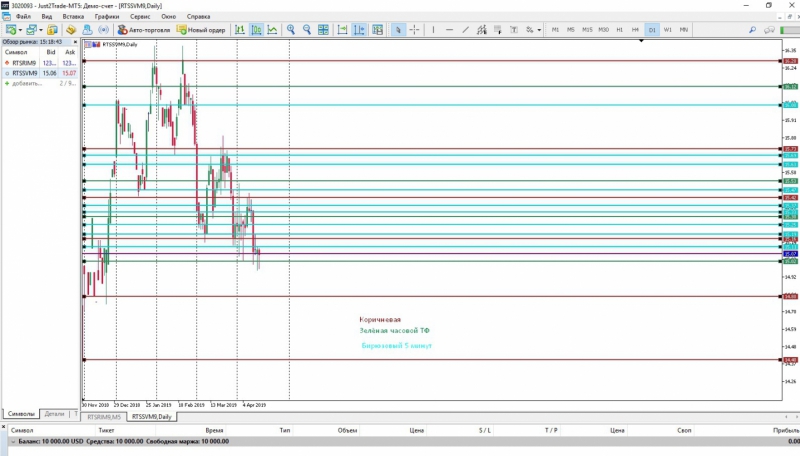Draw a horizontal line on chart
This screenshot has height=456, width=800.
(449, 30)
